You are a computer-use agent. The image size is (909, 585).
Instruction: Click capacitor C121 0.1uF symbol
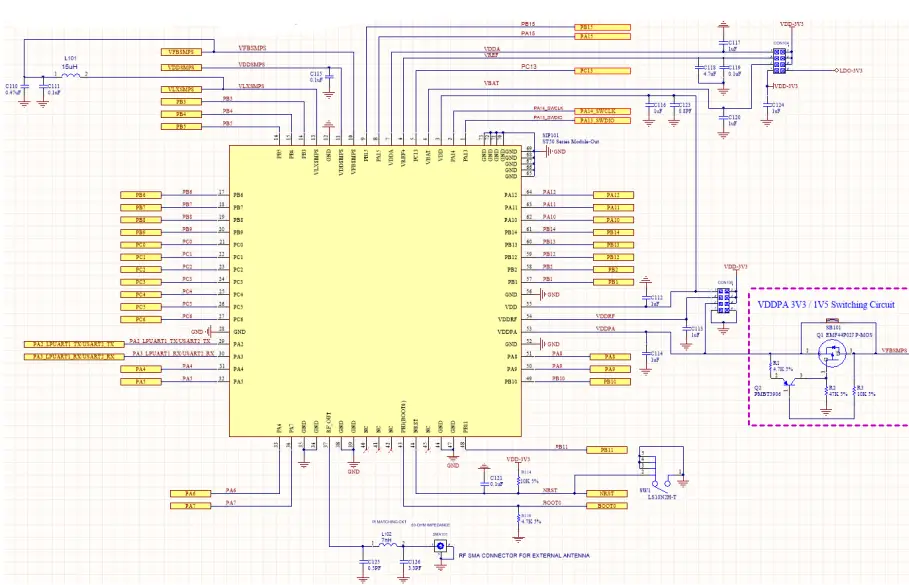pyautogui.click(x=485, y=483)
